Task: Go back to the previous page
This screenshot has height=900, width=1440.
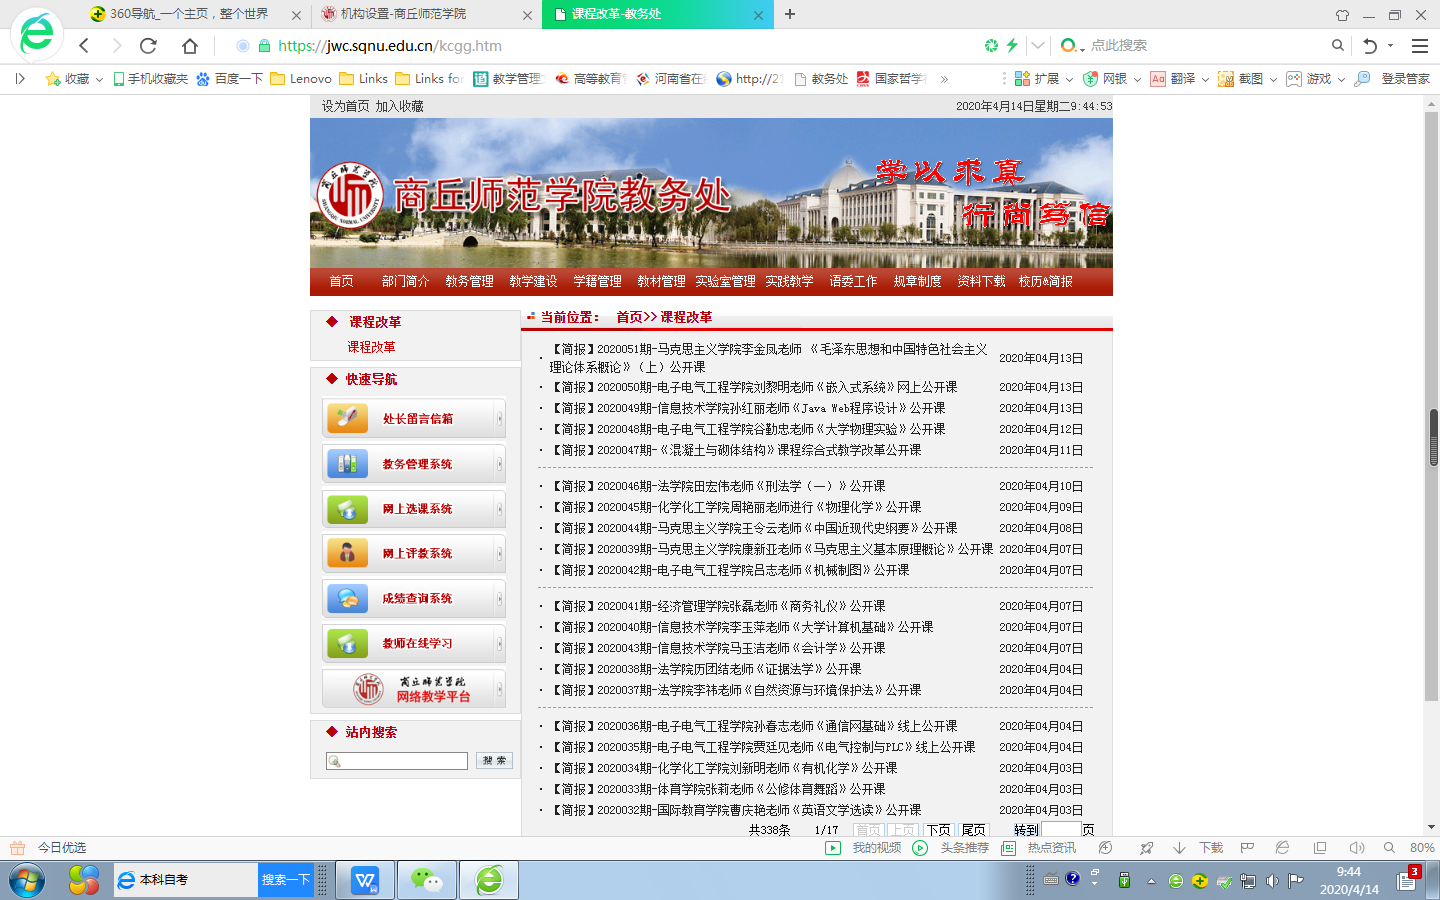Action: [84, 45]
